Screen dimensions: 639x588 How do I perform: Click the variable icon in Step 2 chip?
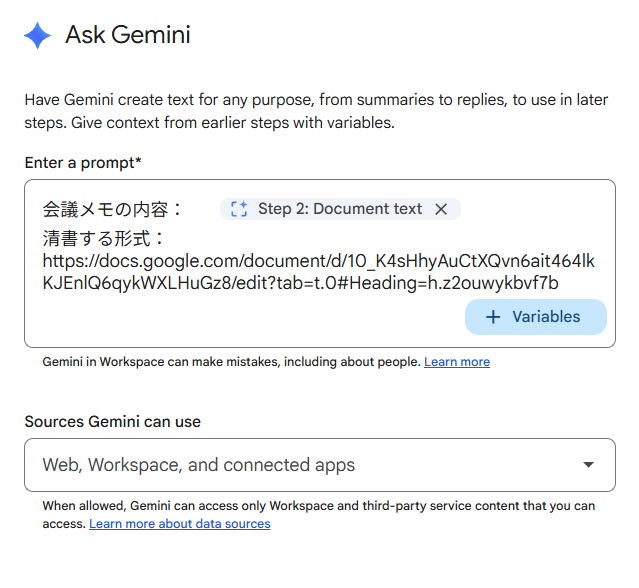click(238, 209)
